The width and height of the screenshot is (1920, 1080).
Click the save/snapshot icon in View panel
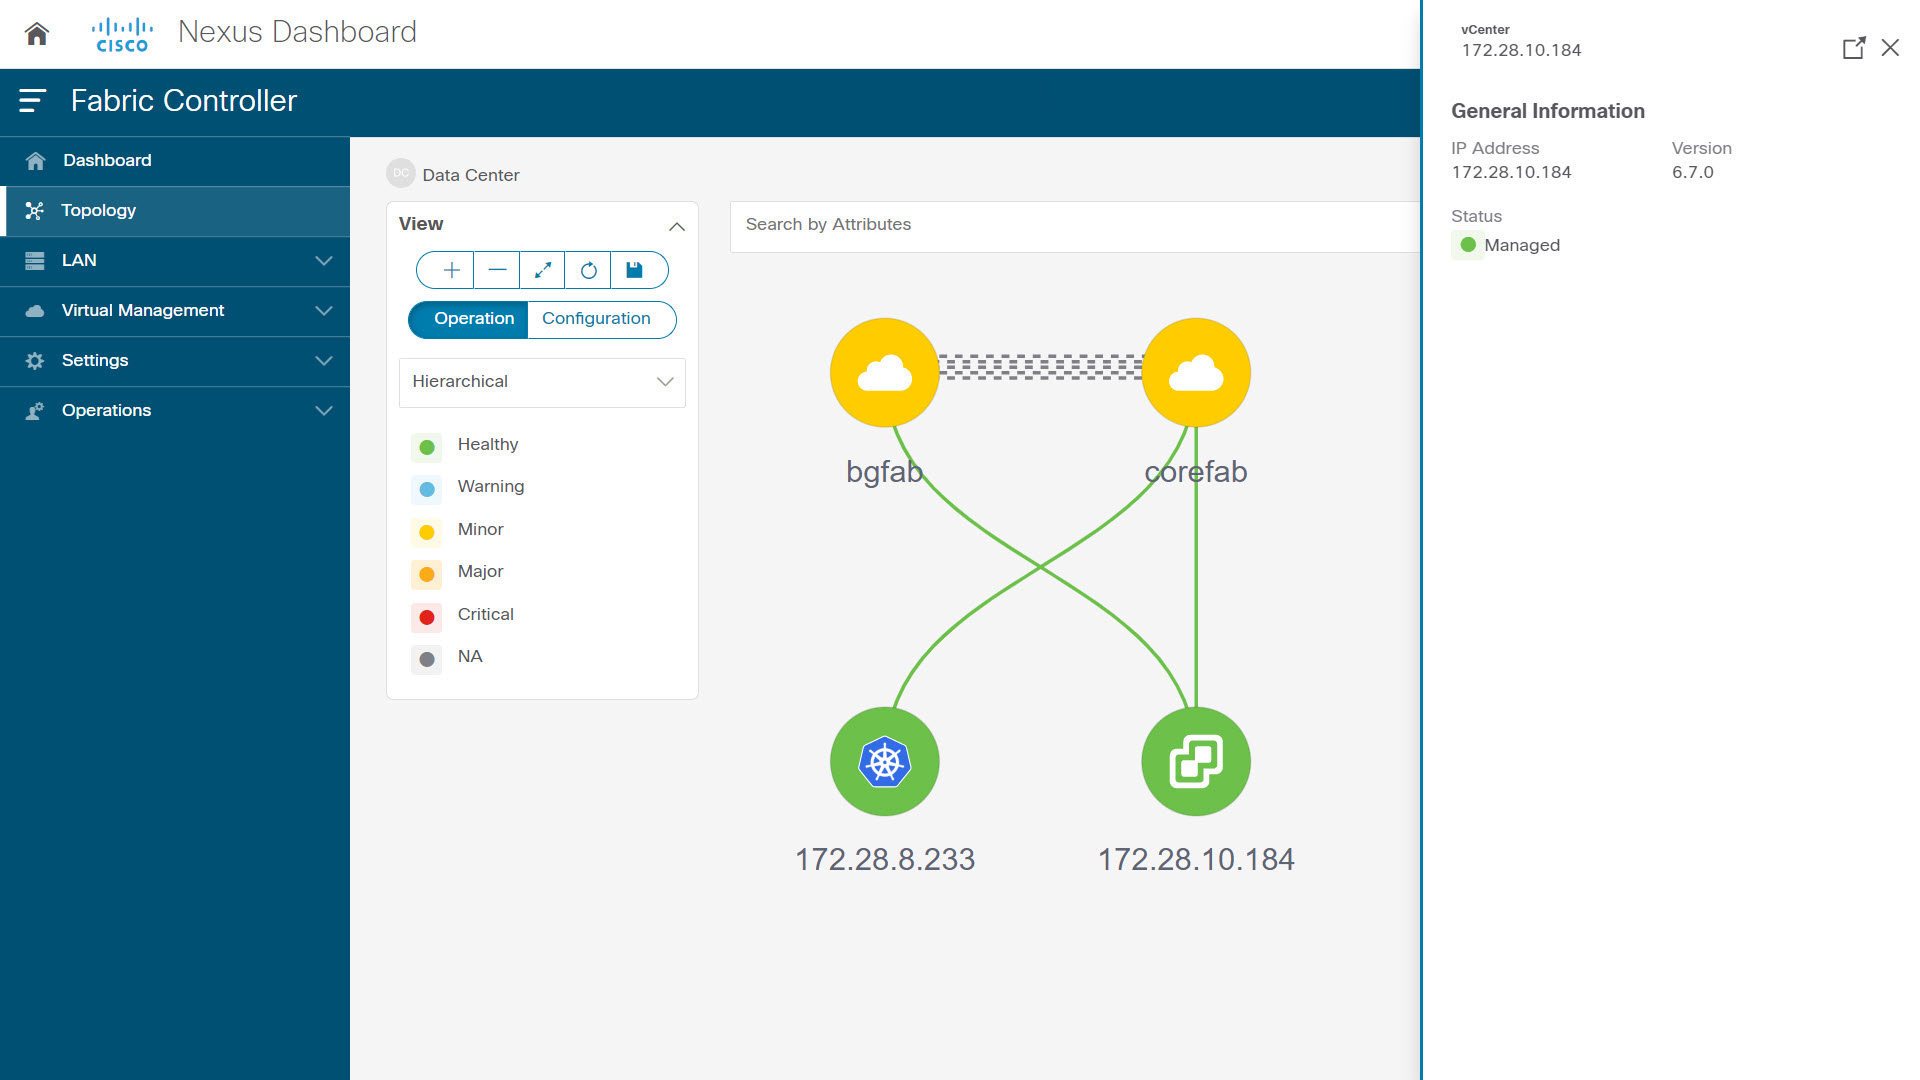(634, 270)
